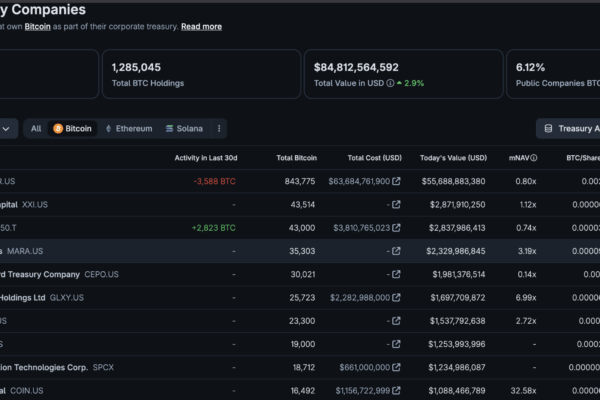Sort by Today's Value (USD) column header
600x400 pixels.
(453, 158)
